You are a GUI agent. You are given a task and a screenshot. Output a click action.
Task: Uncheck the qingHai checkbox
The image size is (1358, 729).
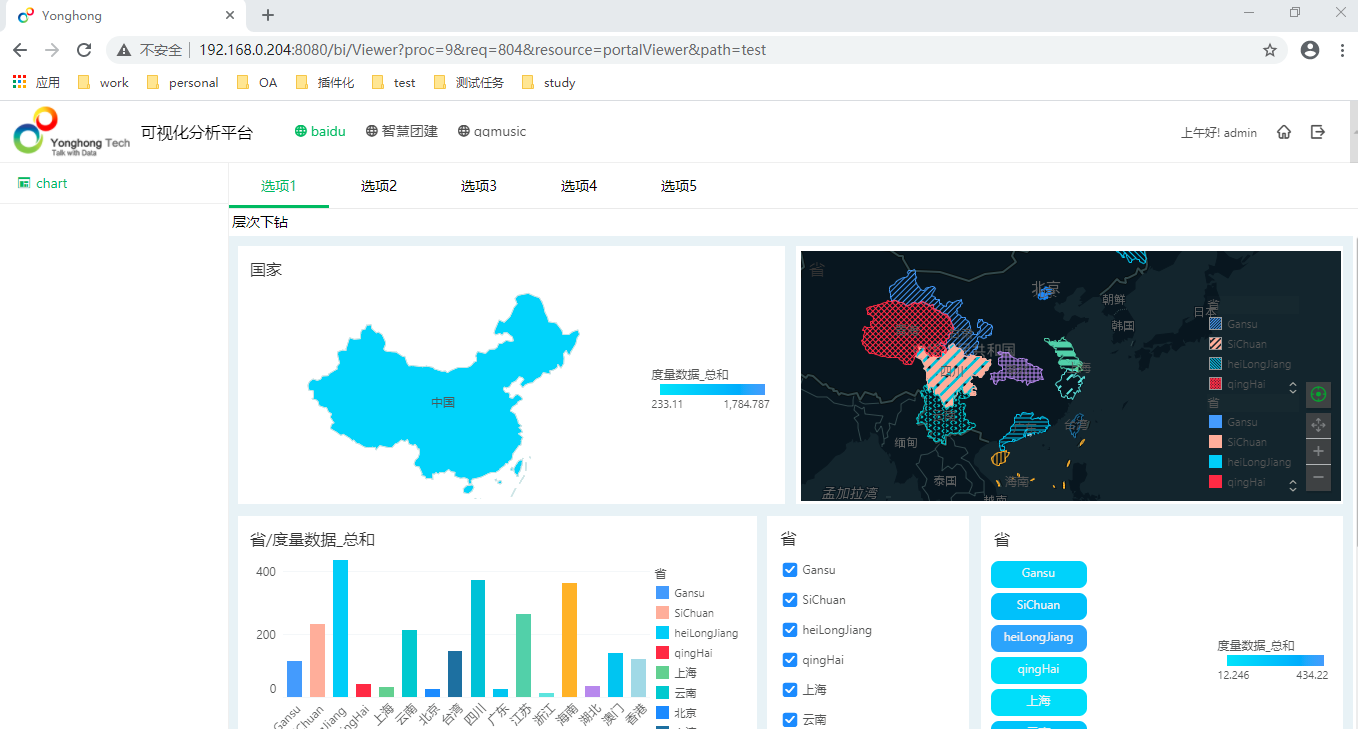click(x=790, y=660)
